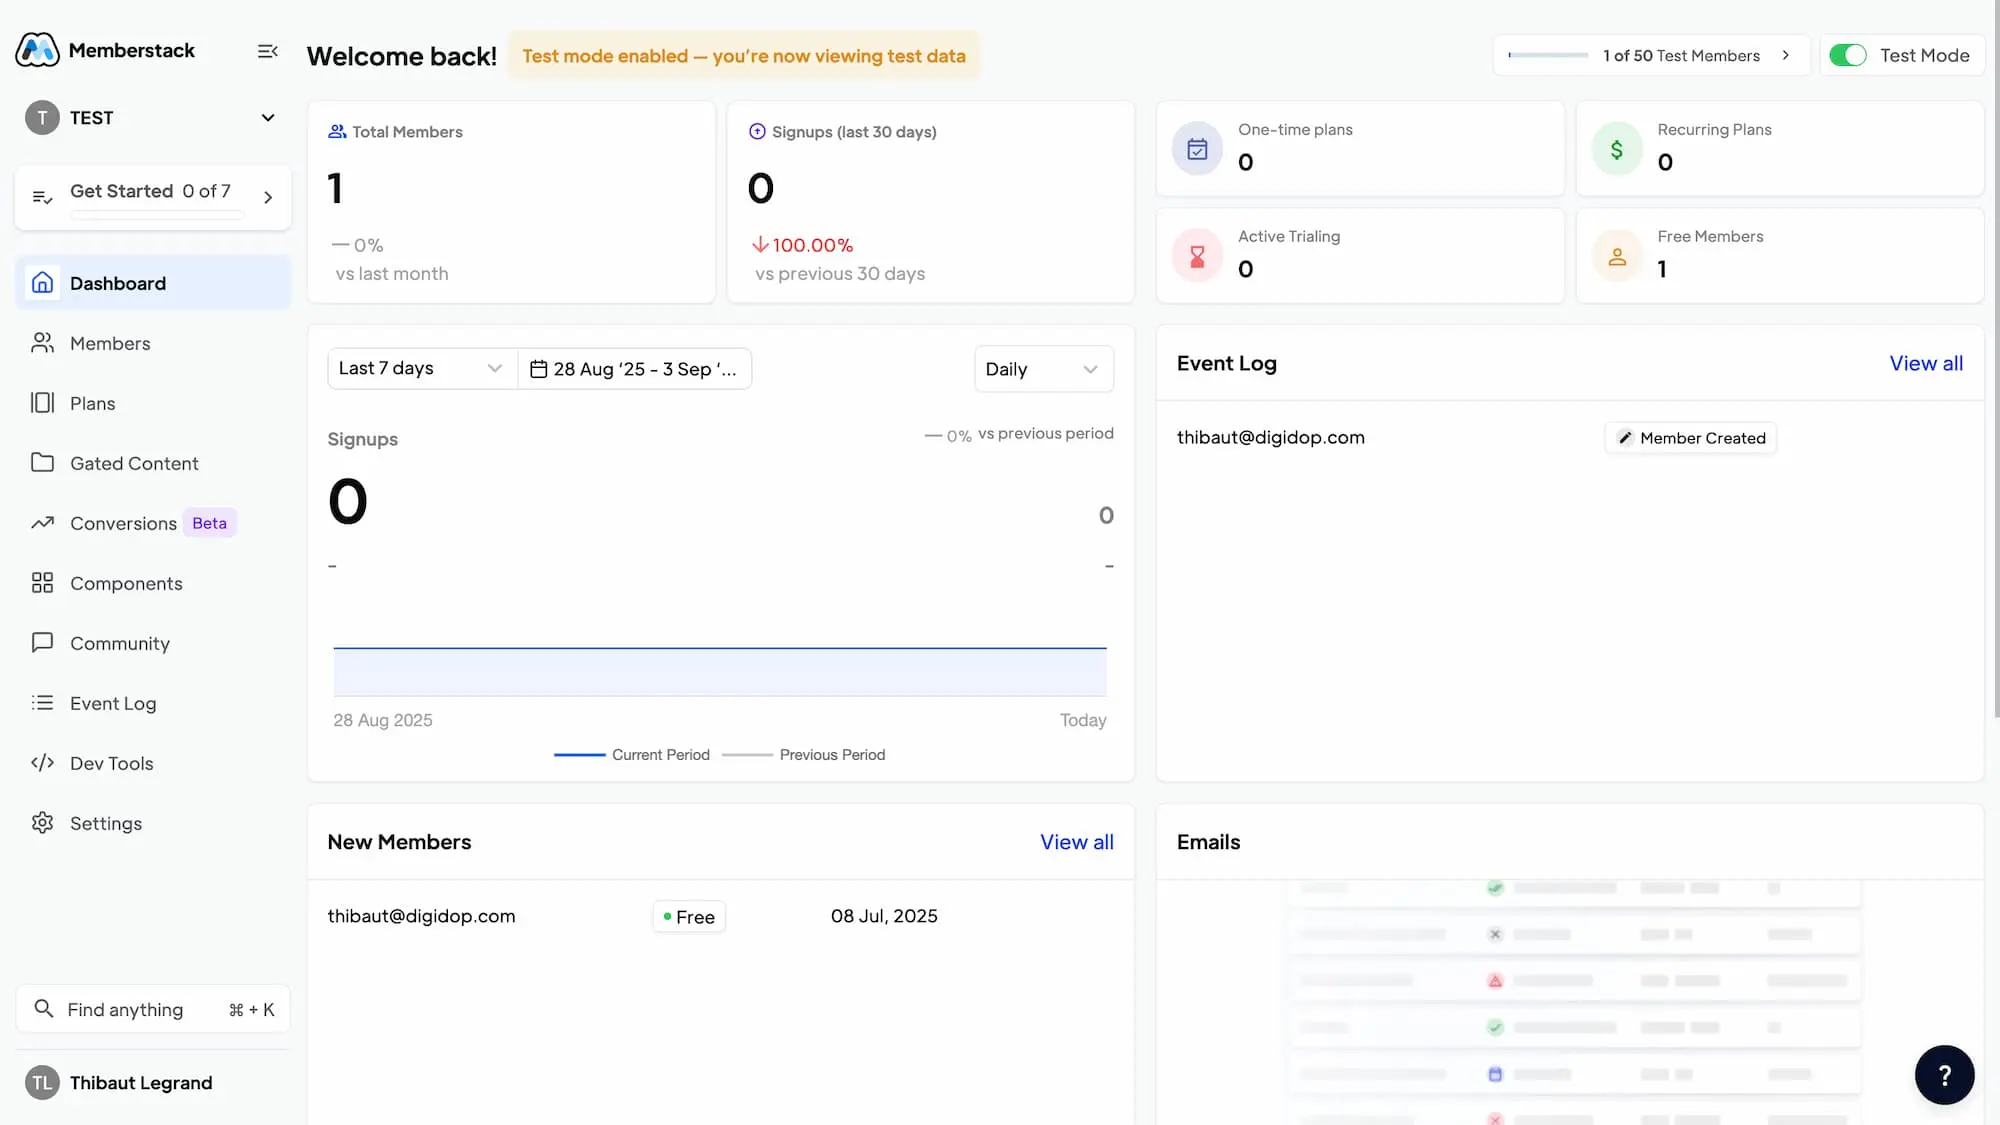Expand the Get Started checklist chevron
Viewport: 2000px width, 1125px height.
267,197
